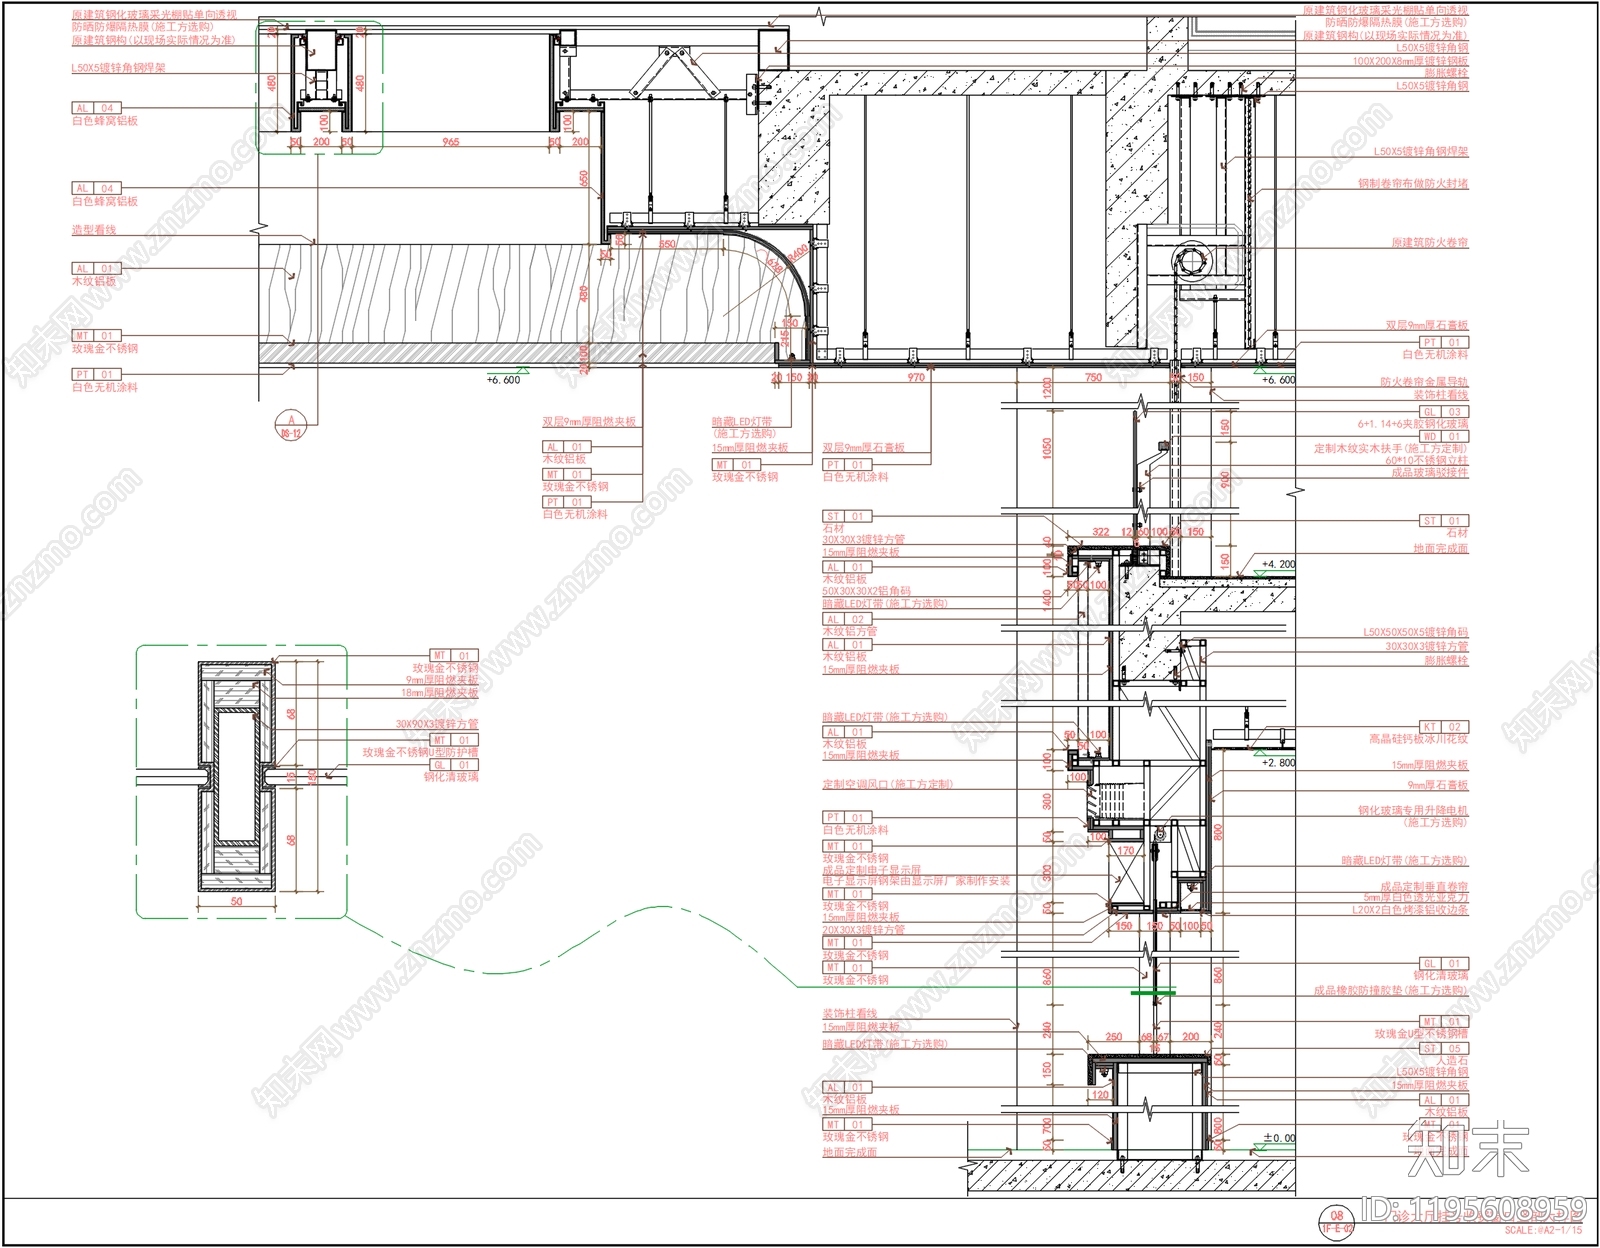Image resolution: width=1600 pixels, height=1248 pixels.
Task: Click the 'AL 02' material tag
Action: (847, 620)
